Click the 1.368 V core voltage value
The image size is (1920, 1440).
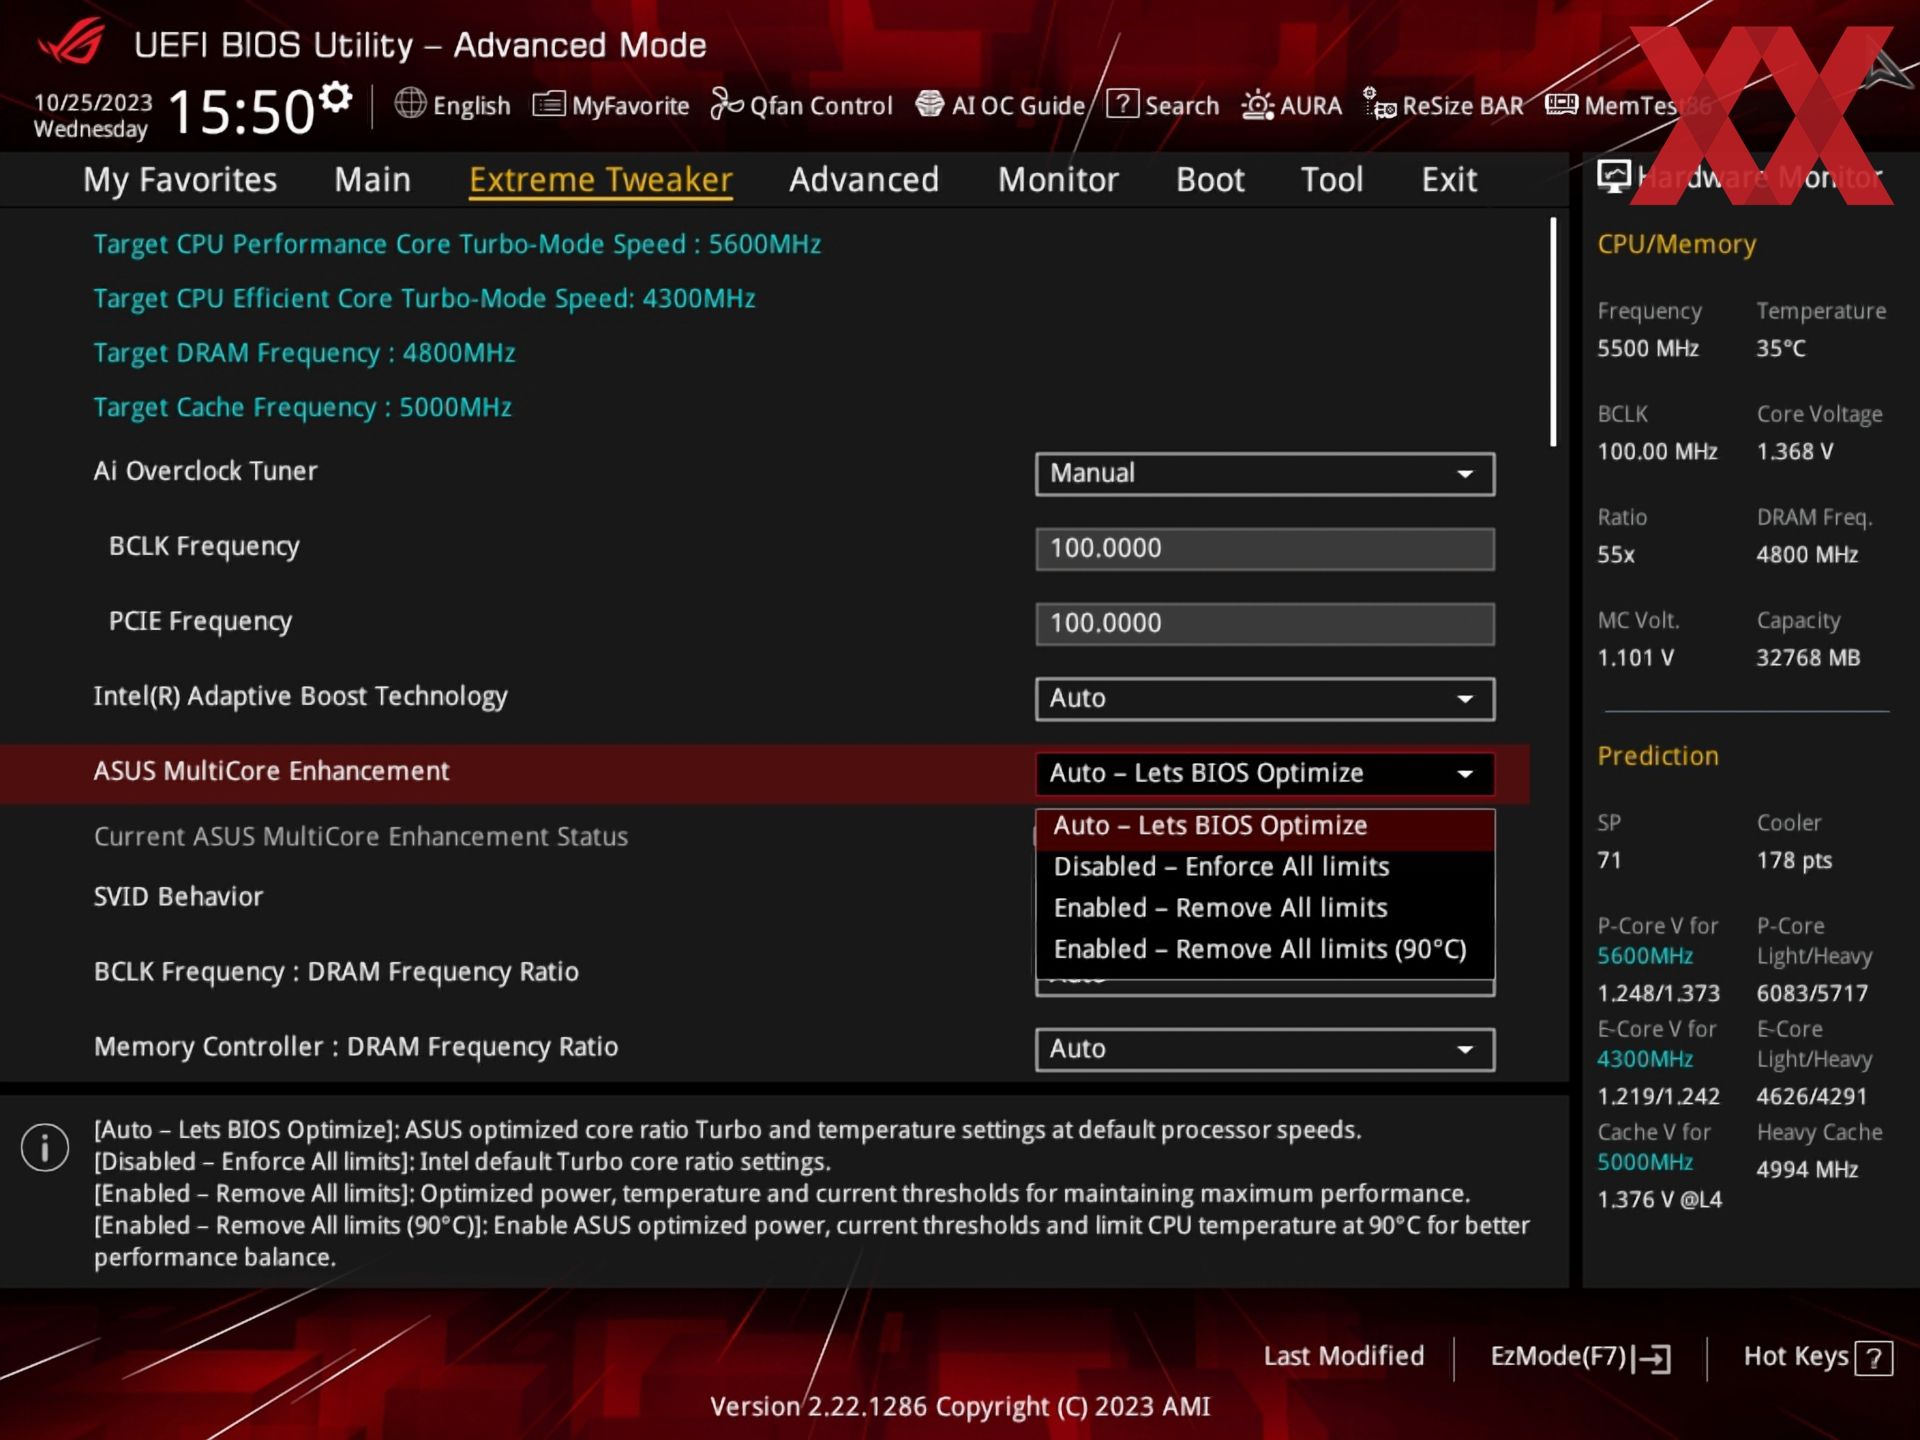tap(1795, 451)
